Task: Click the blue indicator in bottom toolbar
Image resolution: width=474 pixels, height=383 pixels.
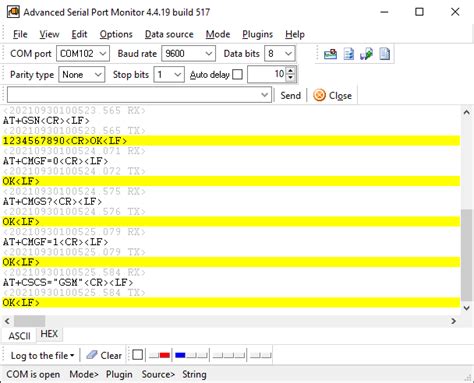Action: (x=180, y=355)
